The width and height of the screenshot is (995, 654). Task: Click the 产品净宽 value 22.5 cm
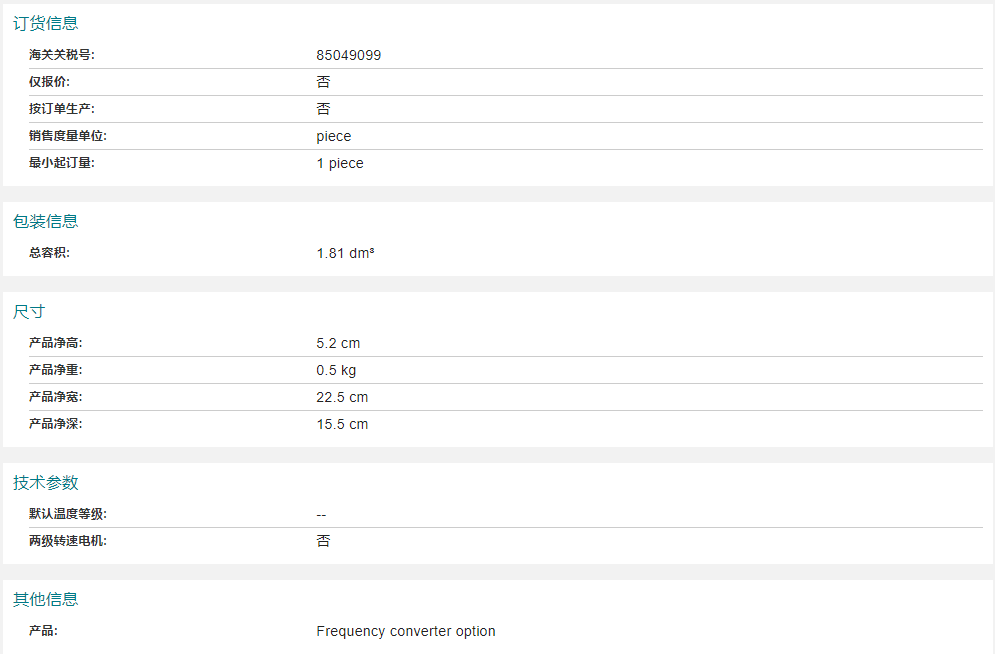[342, 397]
